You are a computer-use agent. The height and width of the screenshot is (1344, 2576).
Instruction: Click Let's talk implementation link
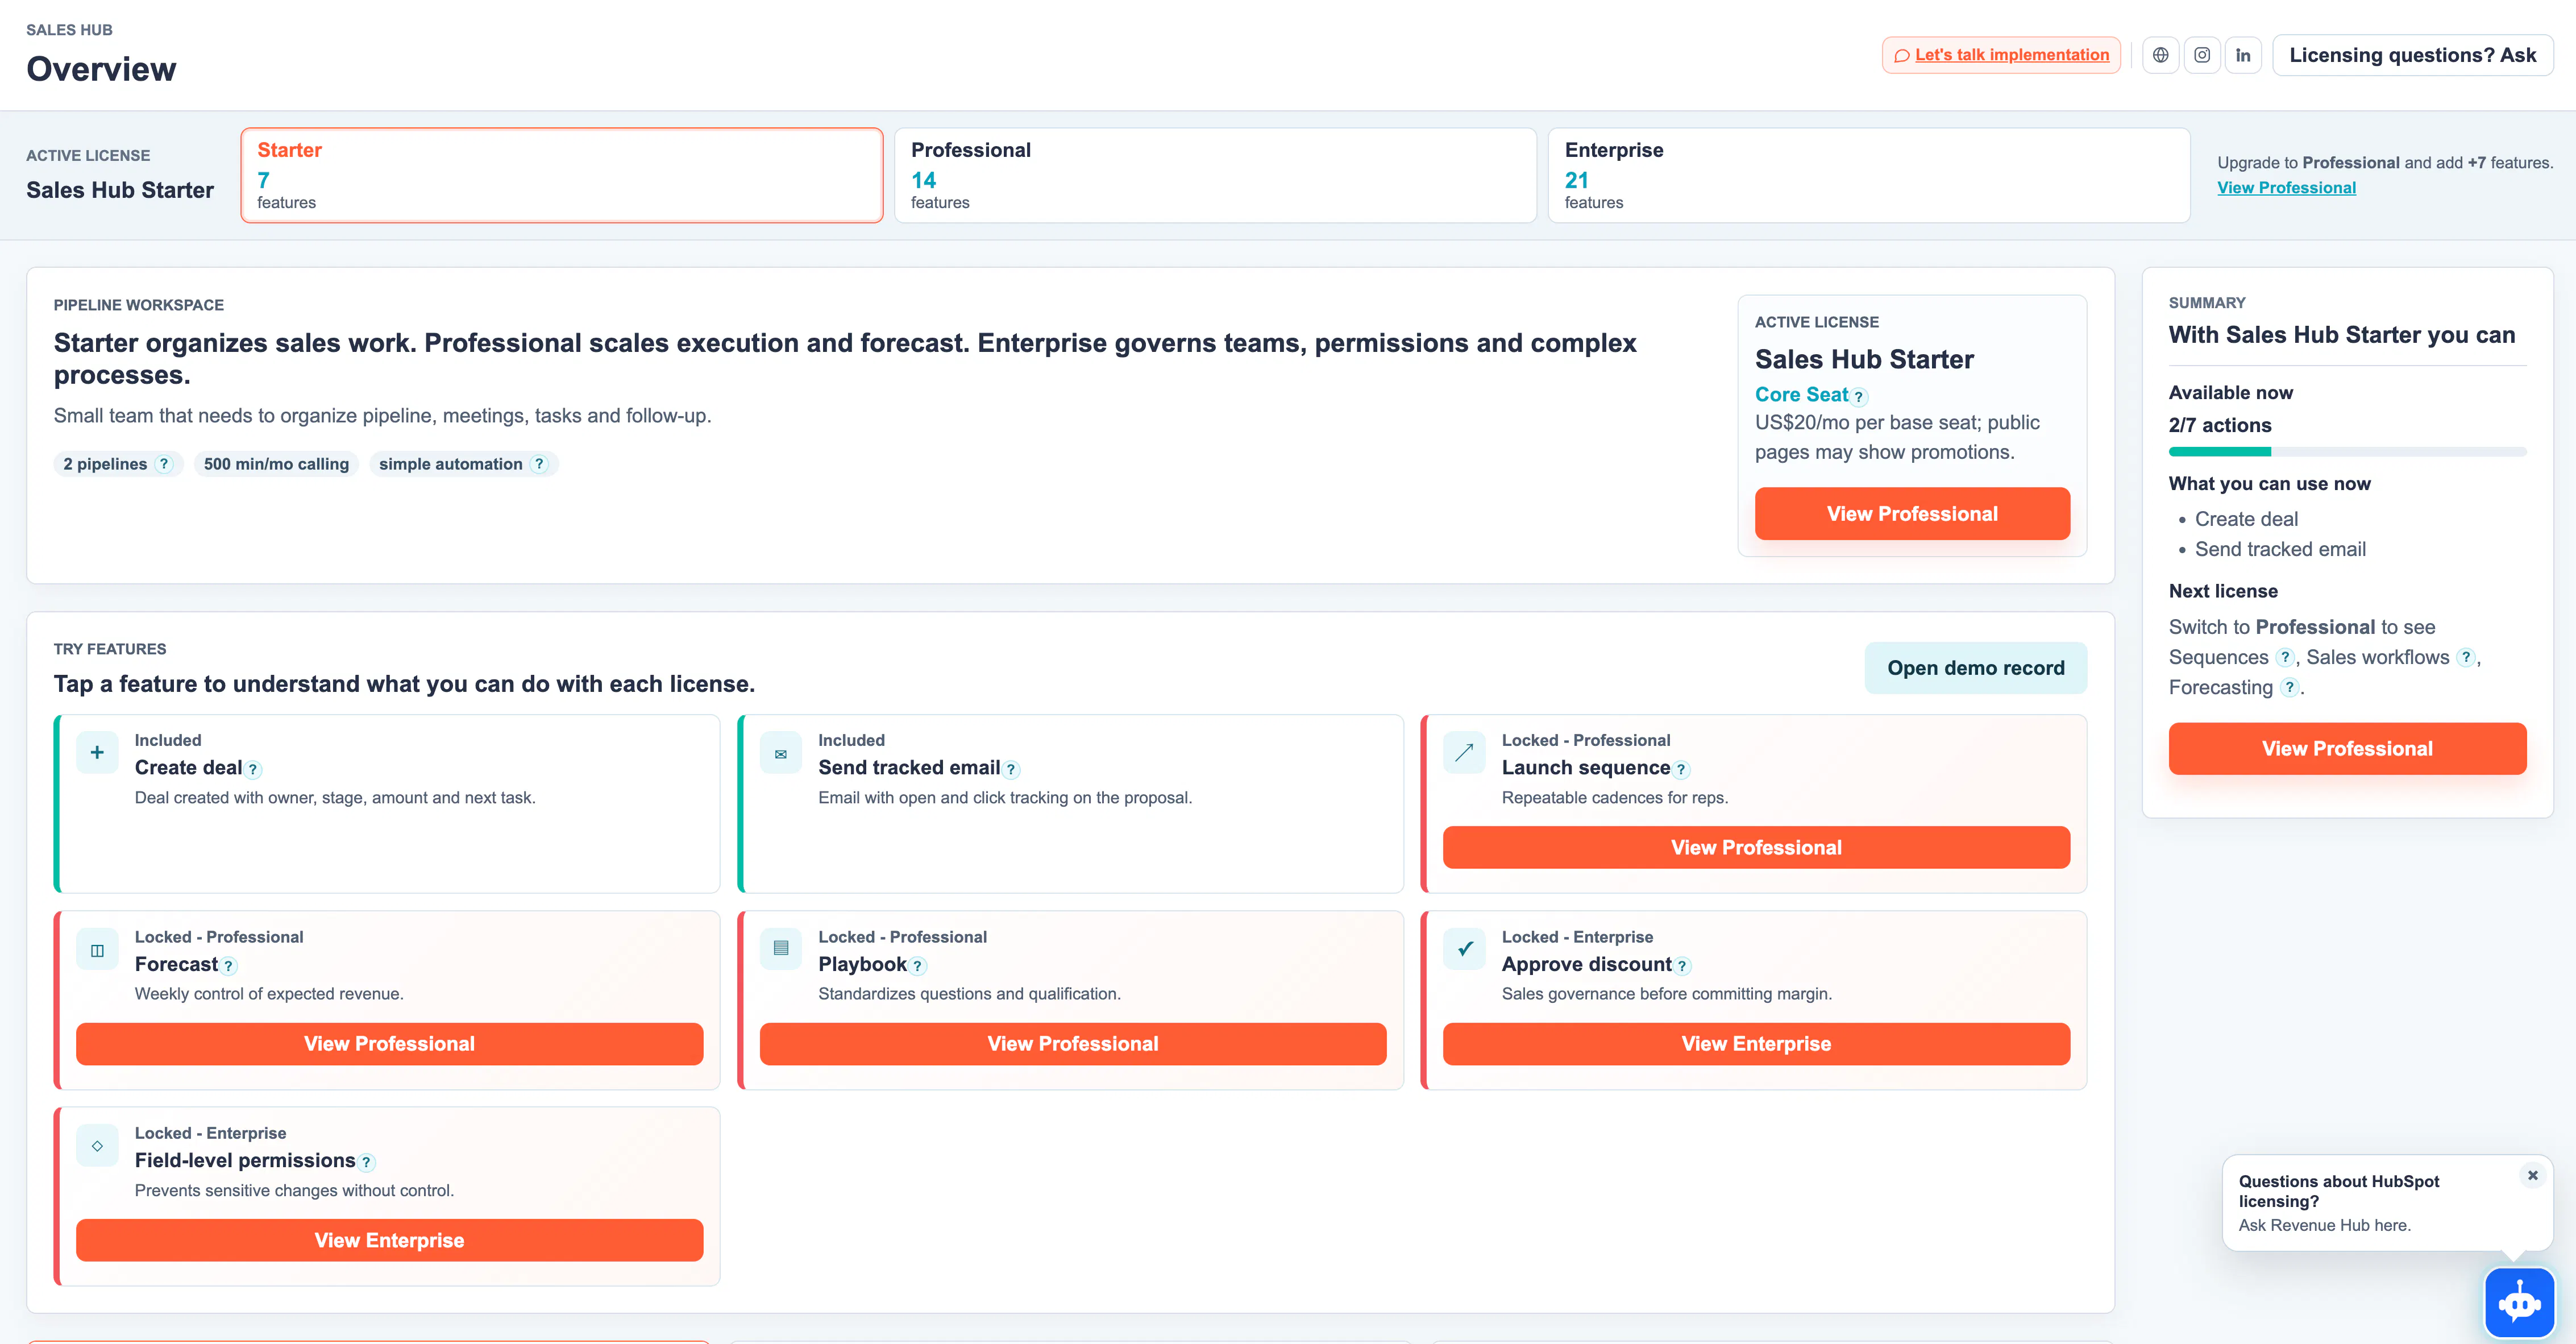tap(2001, 55)
